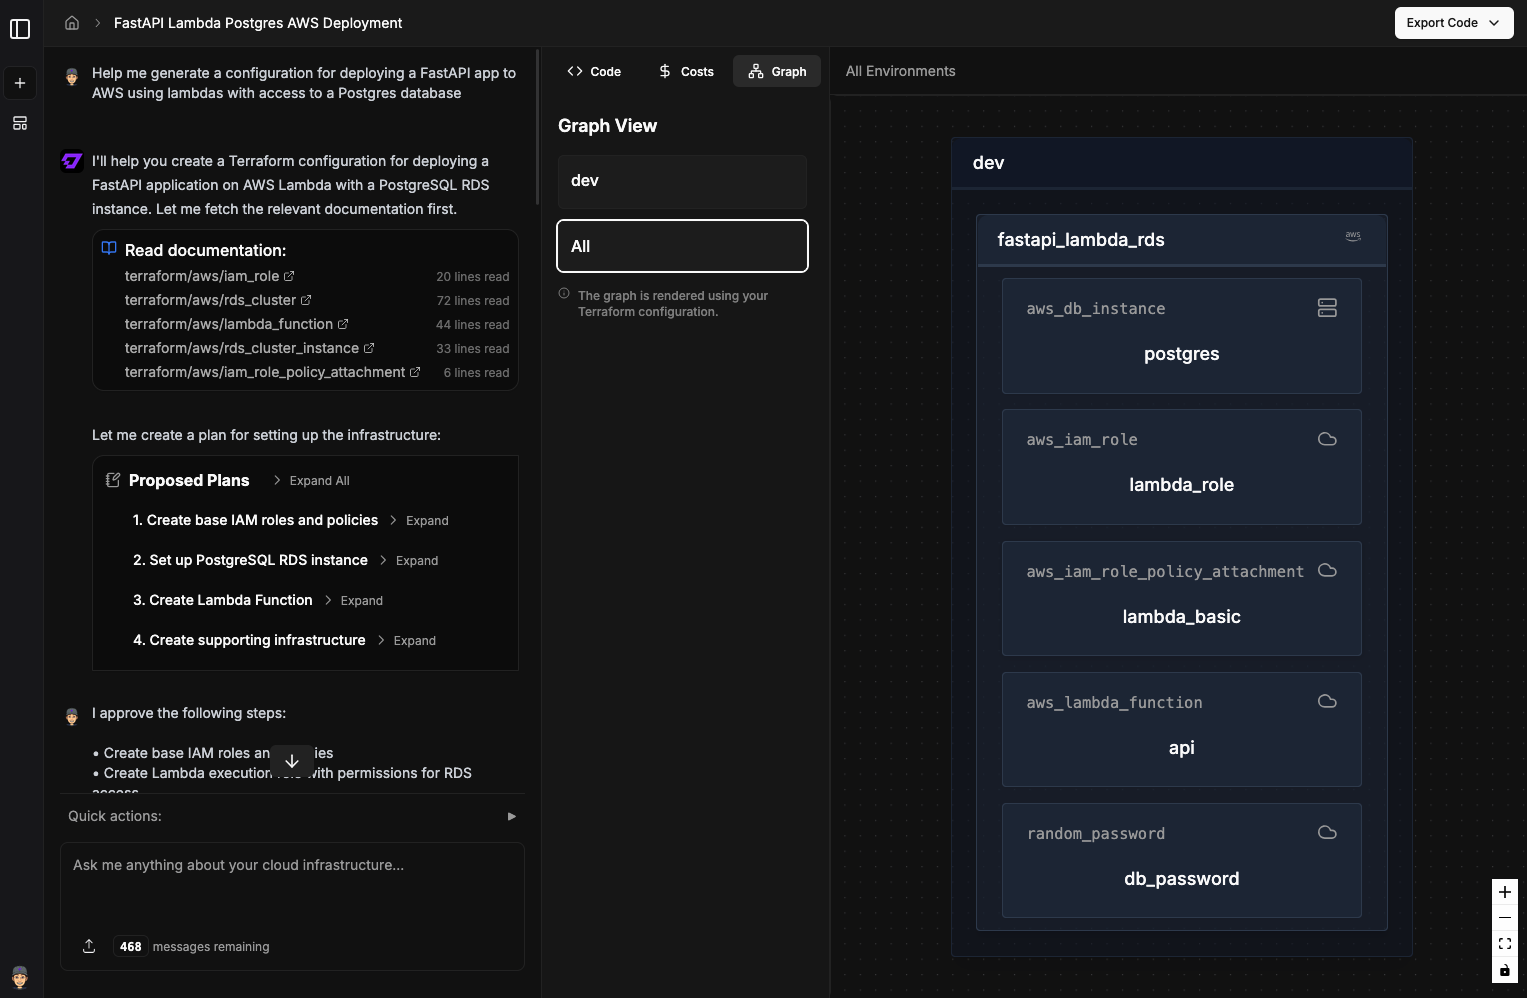This screenshot has width=1527, height=998.
Task: Click the cloud icon on random_password node
Action: tap(1327, 832)
